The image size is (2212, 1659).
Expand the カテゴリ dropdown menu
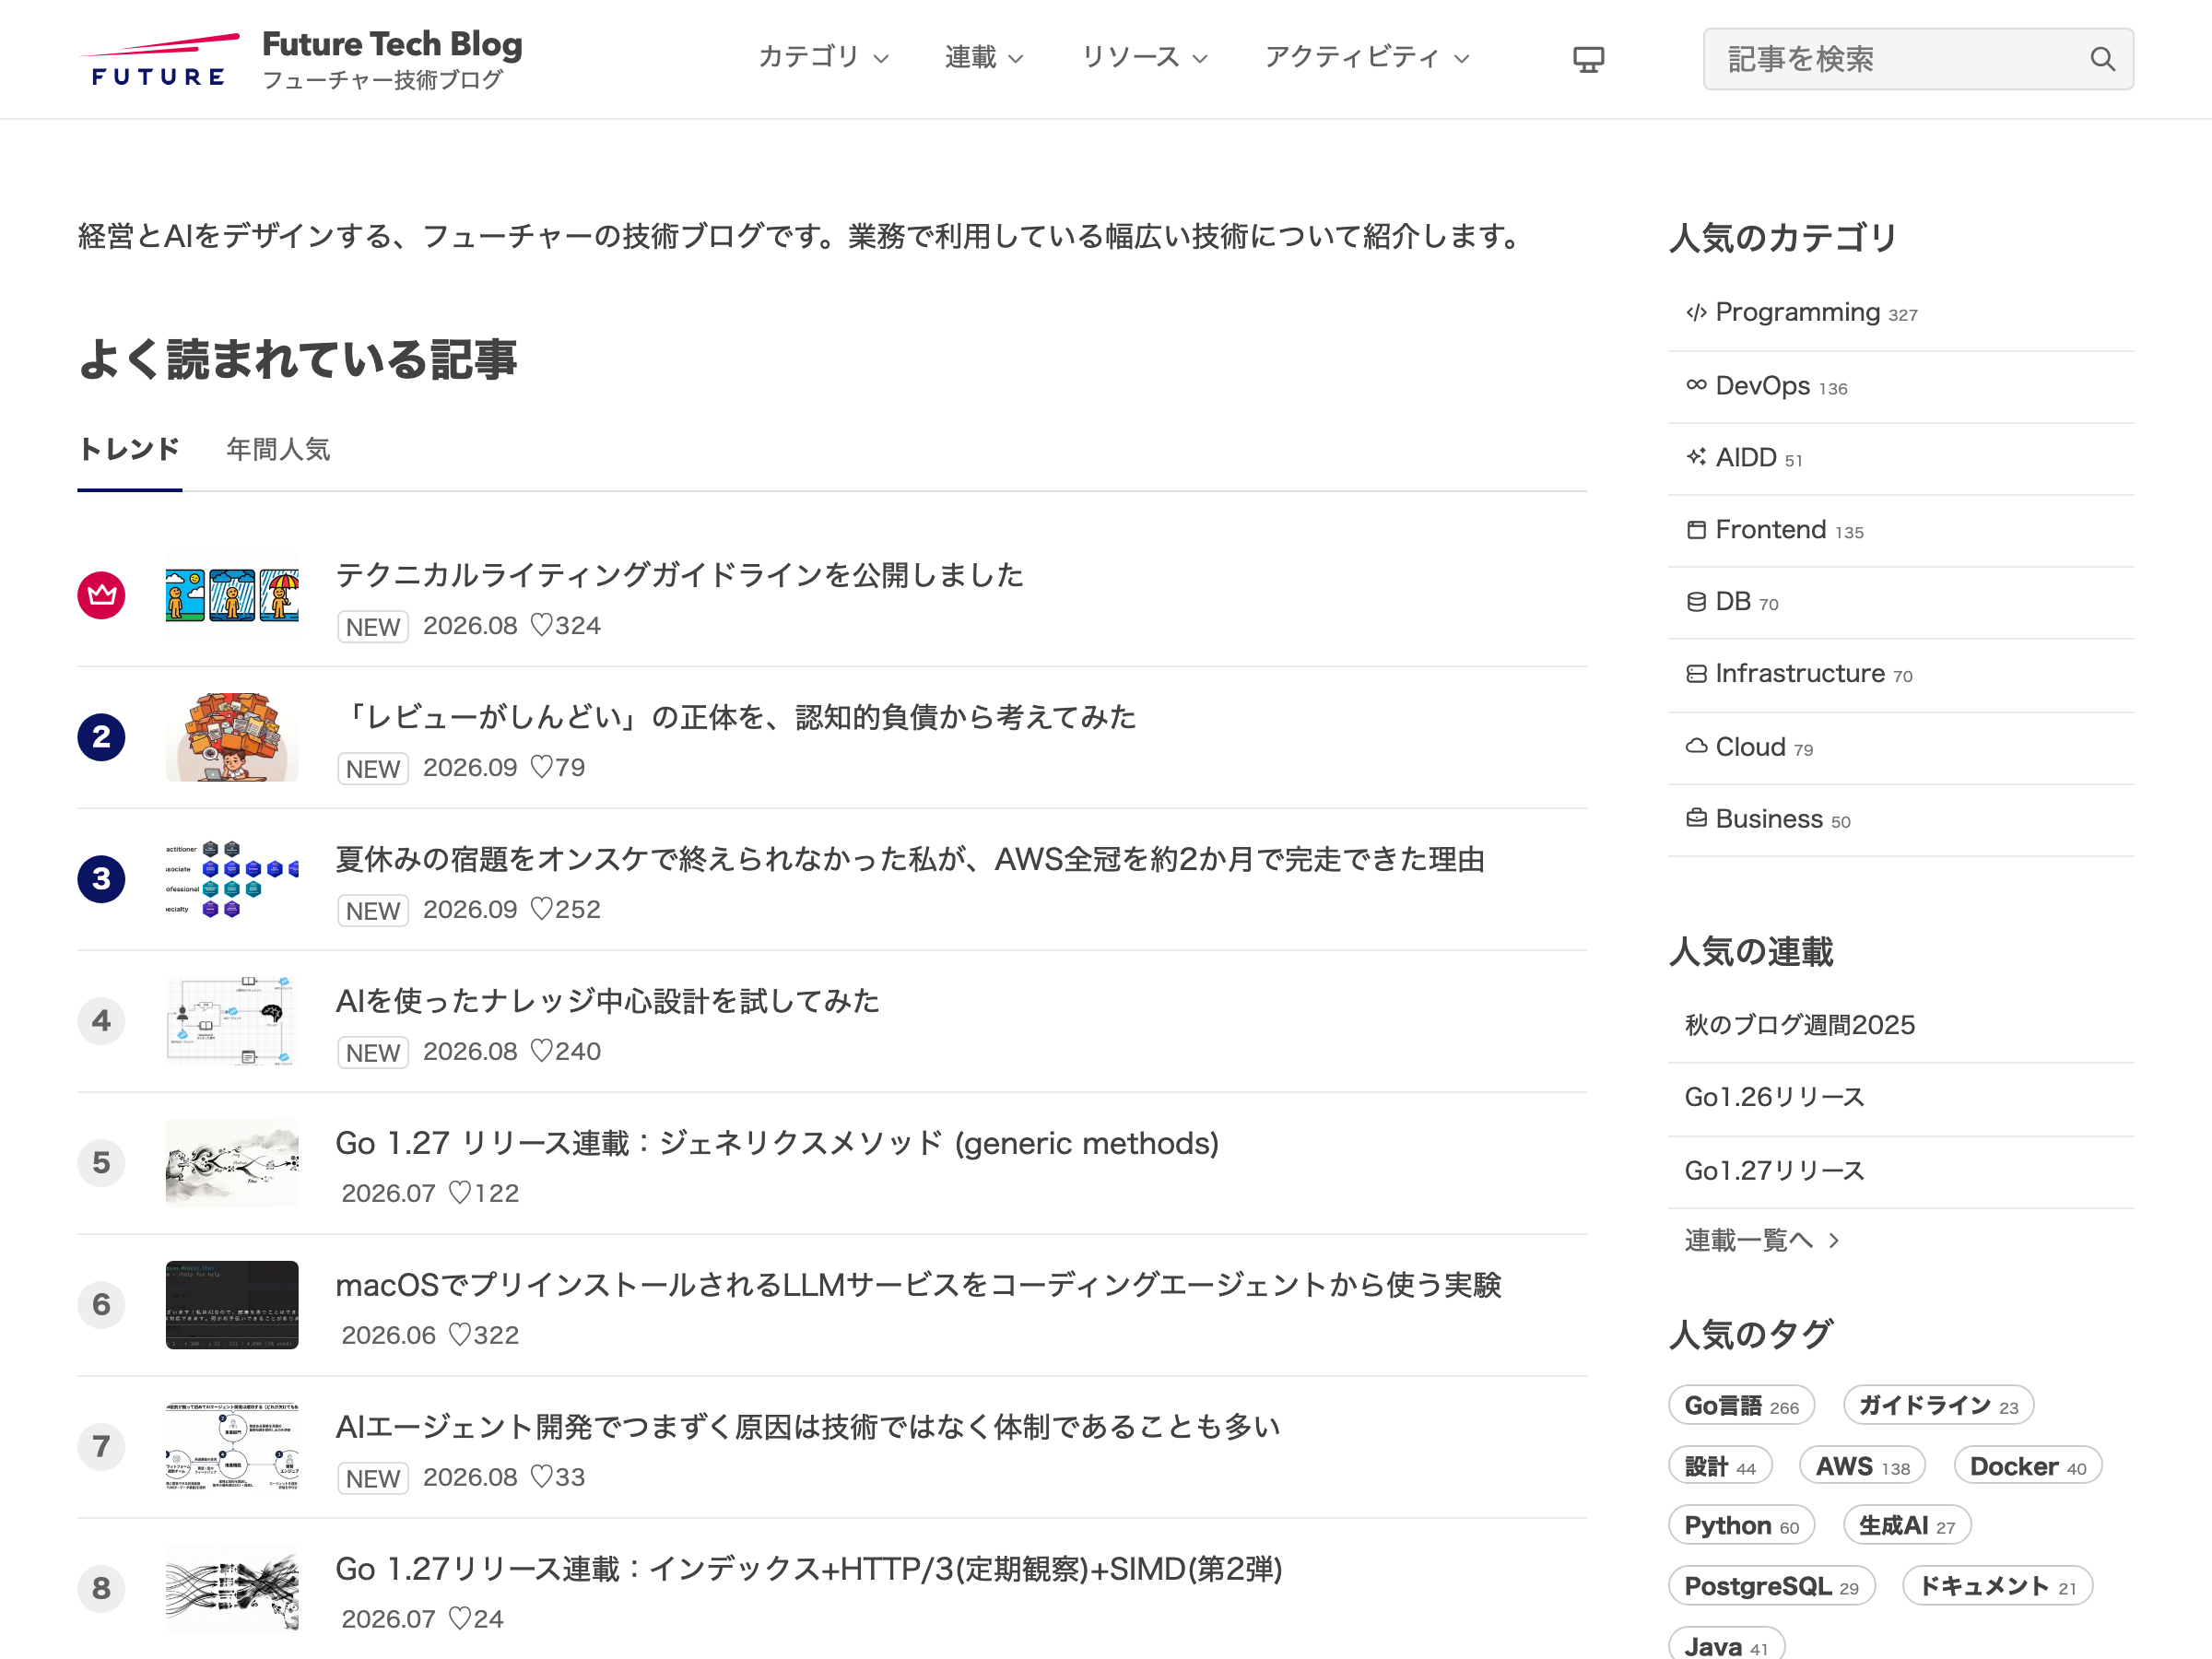[x=824, y=58]
